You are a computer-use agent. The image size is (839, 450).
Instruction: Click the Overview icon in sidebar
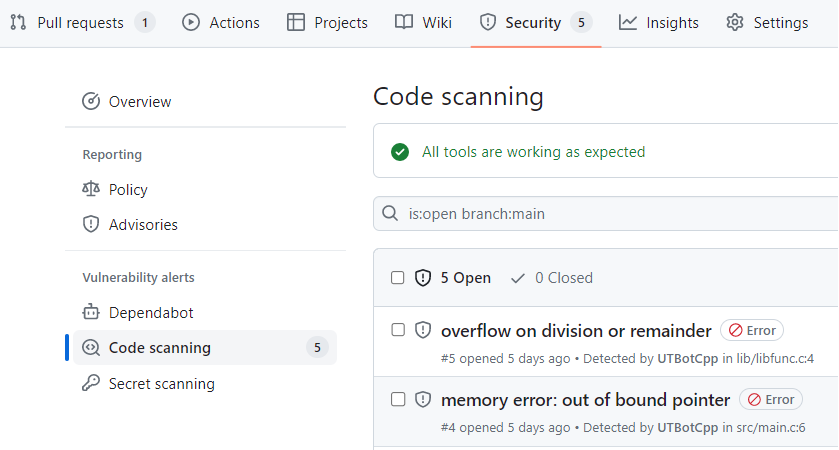coord(91,101)
